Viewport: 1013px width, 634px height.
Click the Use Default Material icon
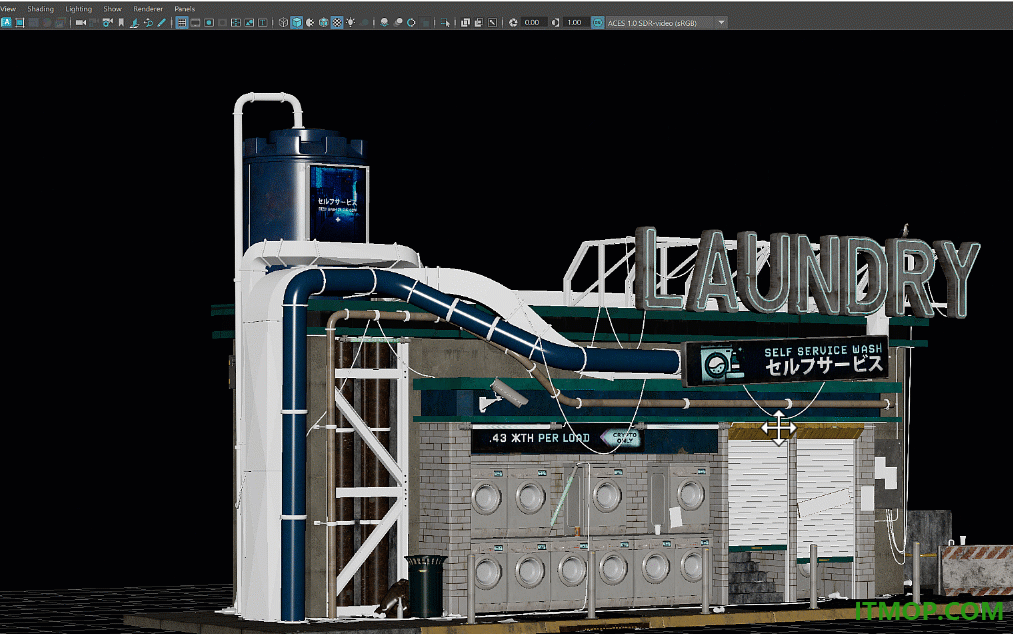(310, 23)
